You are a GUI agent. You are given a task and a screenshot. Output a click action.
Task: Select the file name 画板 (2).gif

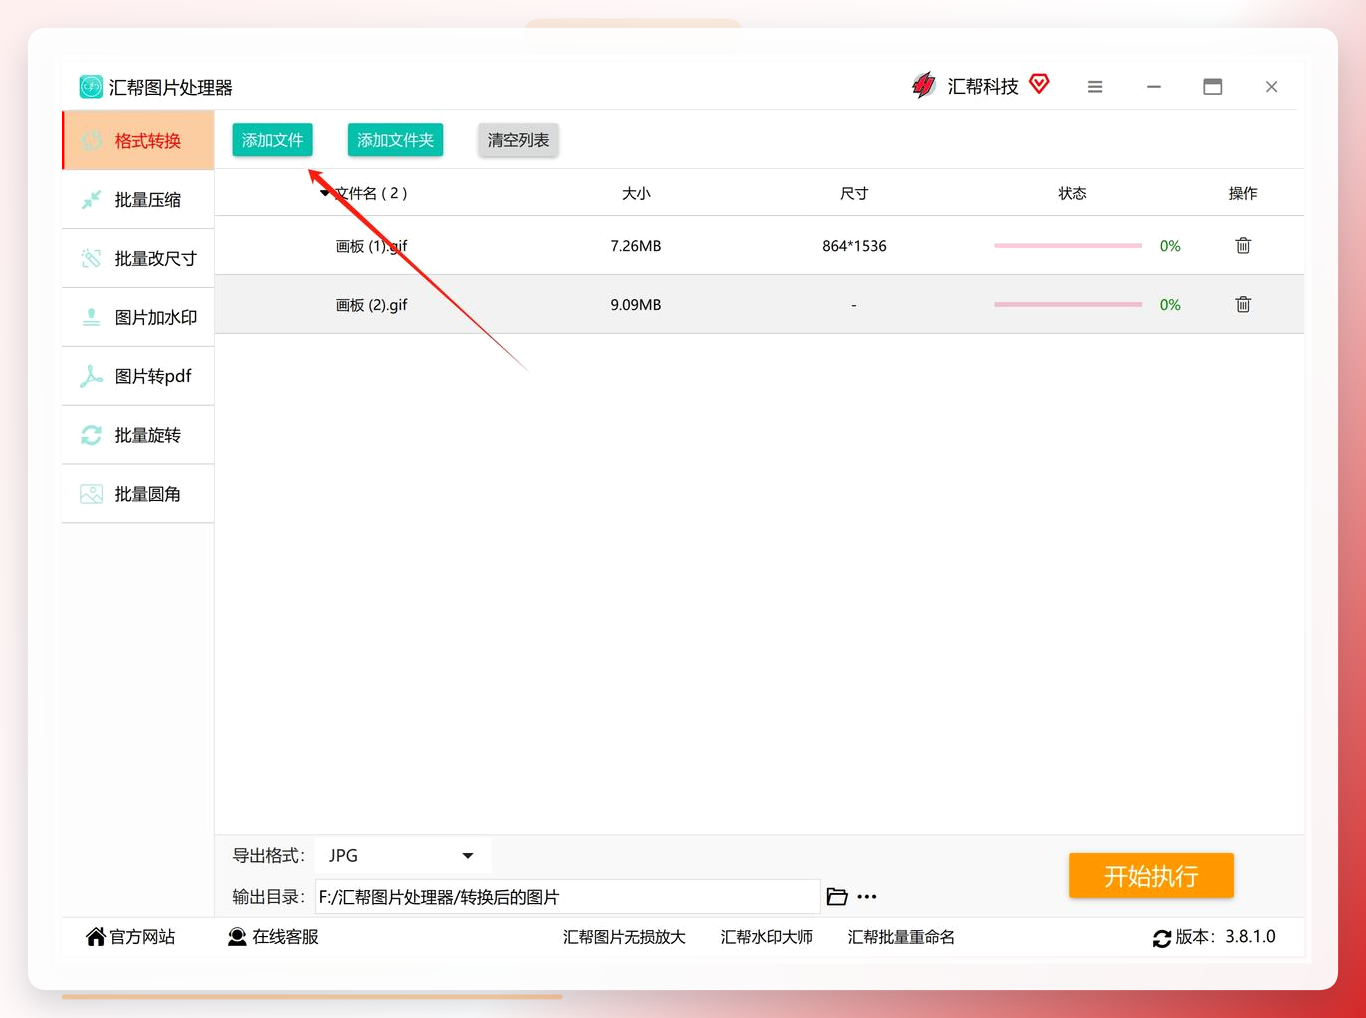[x=372, y=305]
